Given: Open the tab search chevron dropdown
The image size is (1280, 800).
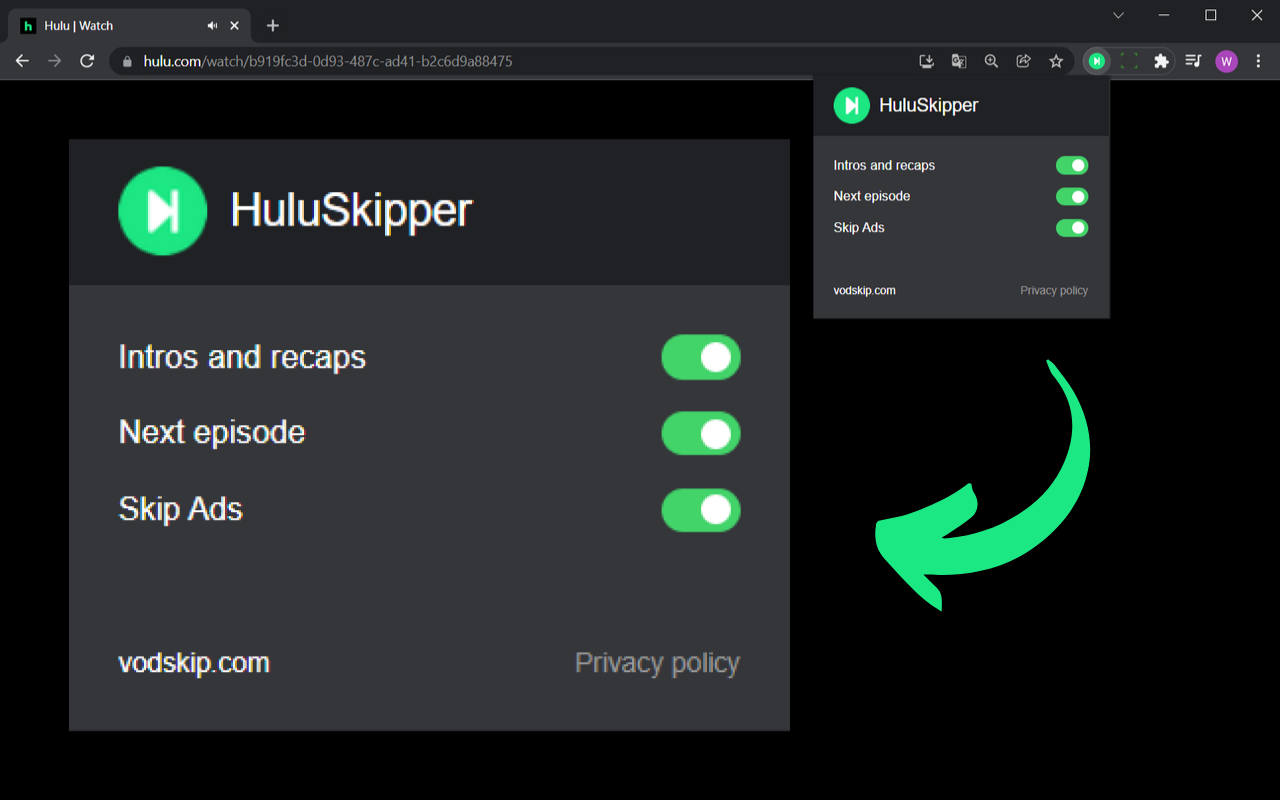Looking at the screenshot, I should click(x=1118, y=15).
